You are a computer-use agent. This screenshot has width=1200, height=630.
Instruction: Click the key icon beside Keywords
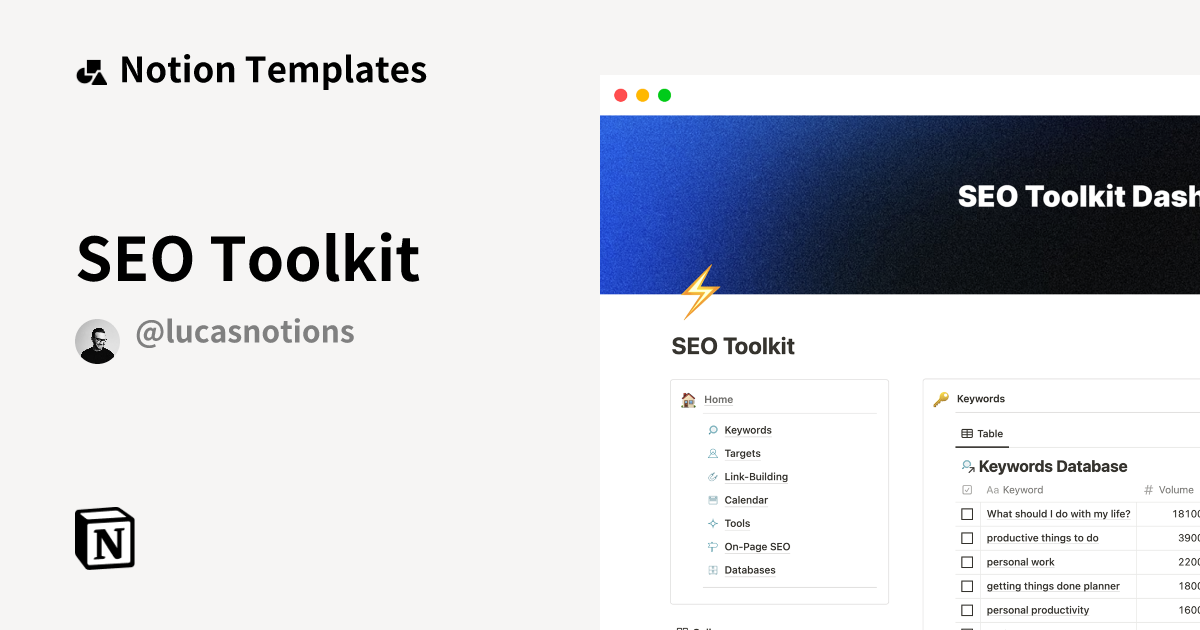(940, 399)
